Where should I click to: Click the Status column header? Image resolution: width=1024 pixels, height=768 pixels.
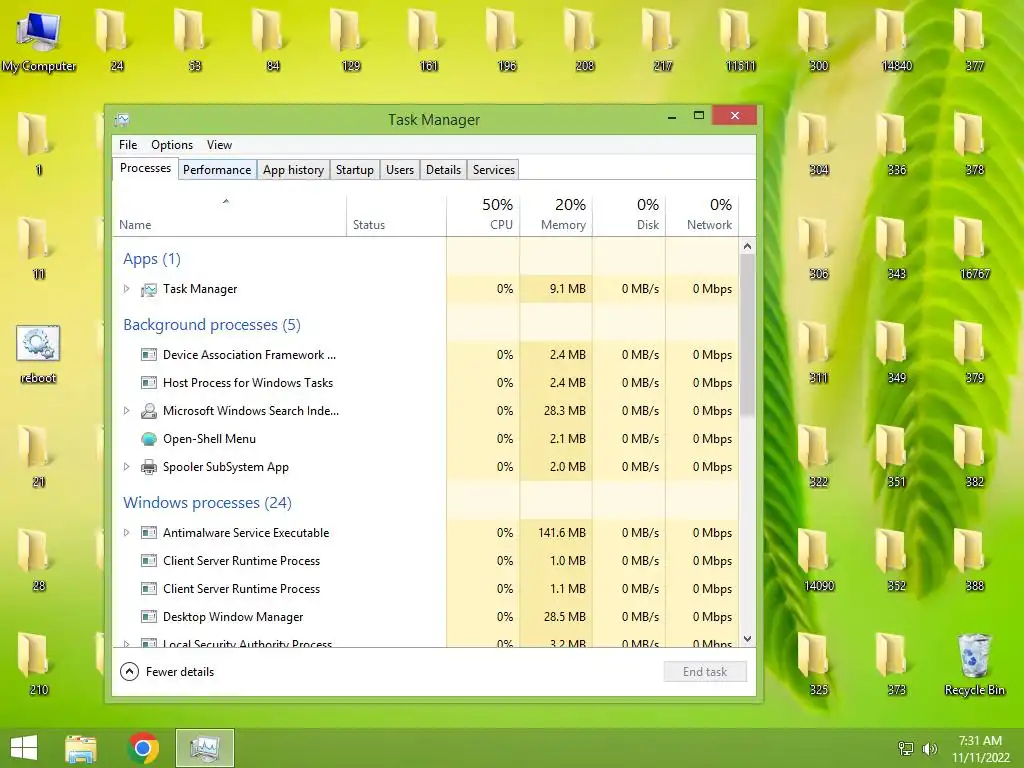click(396, 214)
